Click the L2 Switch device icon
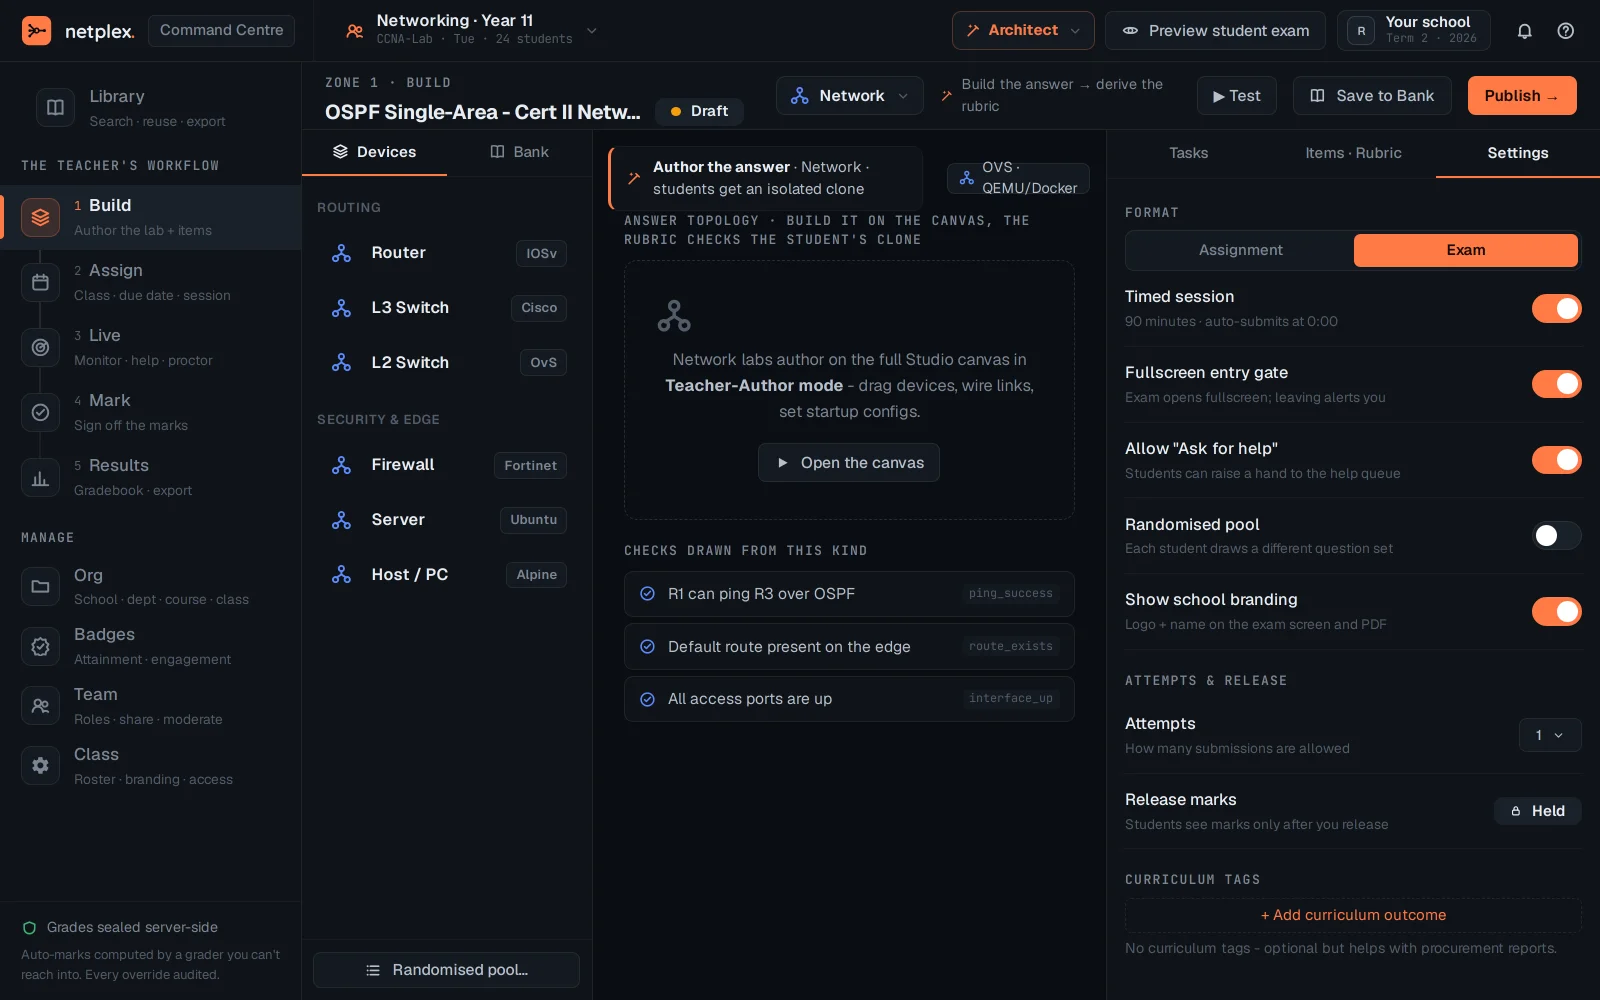 coord(341,363)
